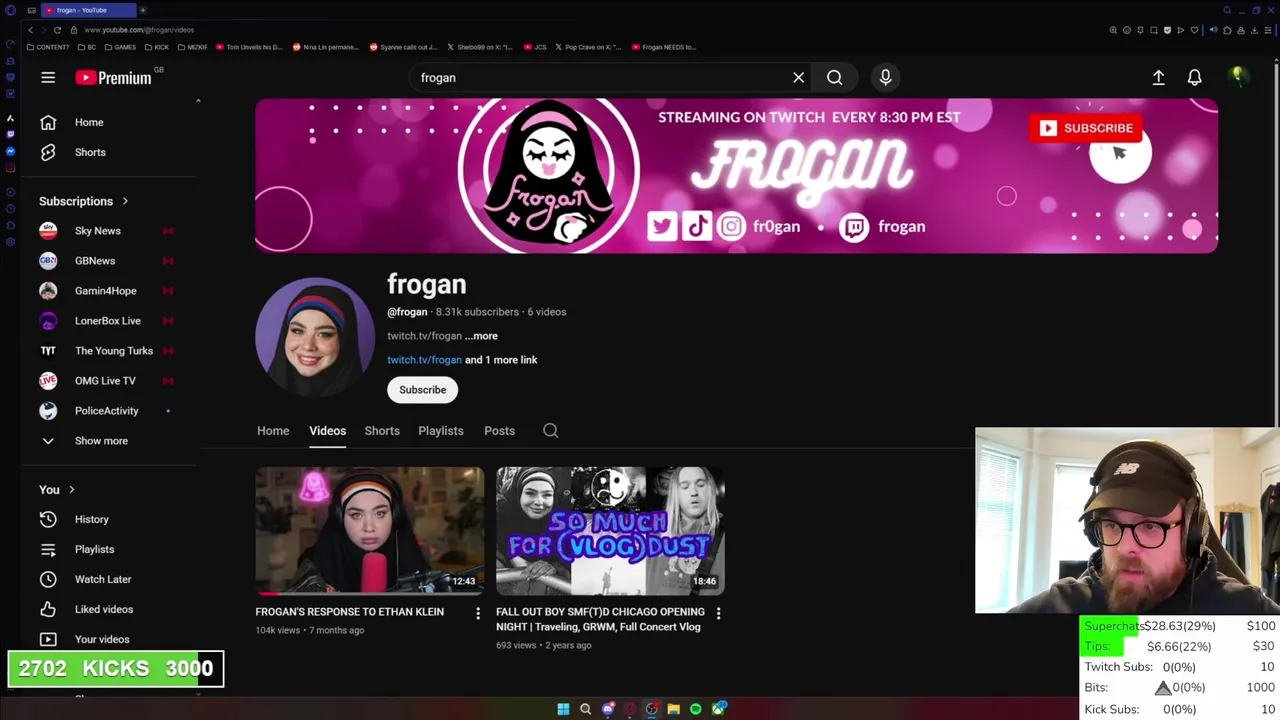Click the YouTube Premium logo
1280x720 pixels.
pyautogui.click(x=113, y=78)
